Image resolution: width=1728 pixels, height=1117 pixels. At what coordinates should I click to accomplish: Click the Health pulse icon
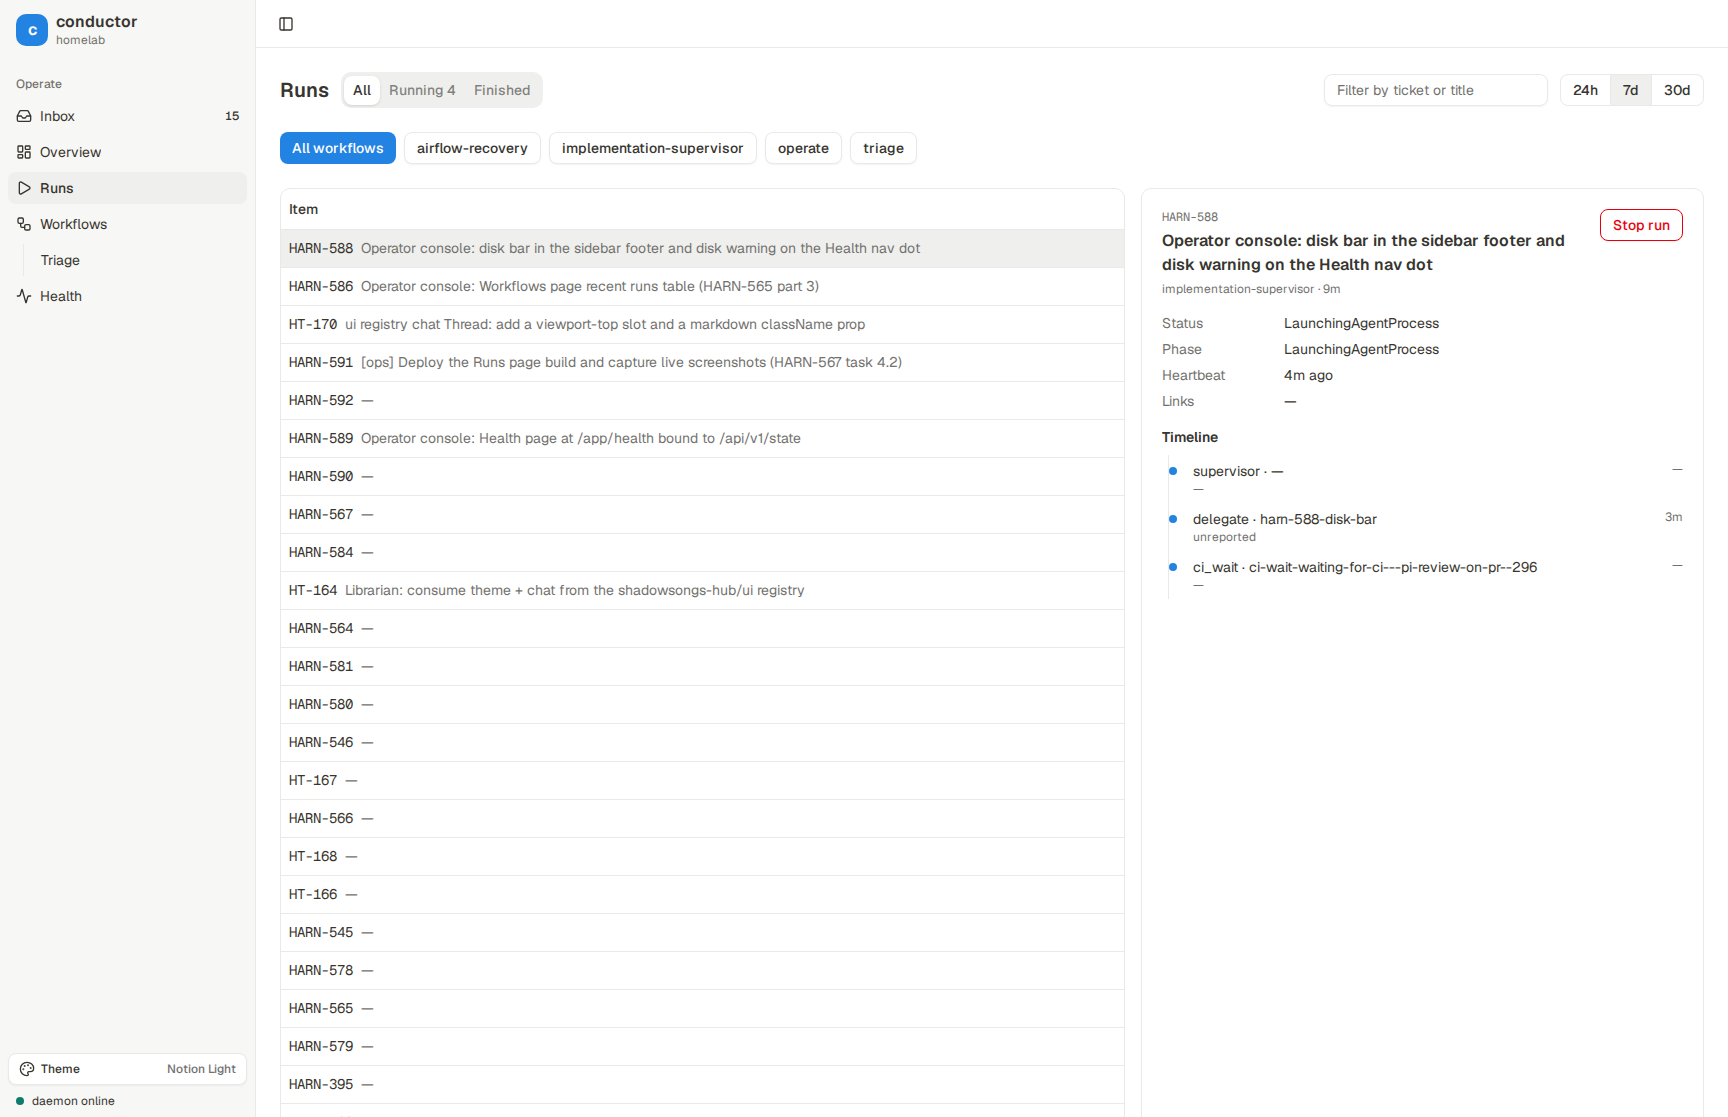point(24,296)
